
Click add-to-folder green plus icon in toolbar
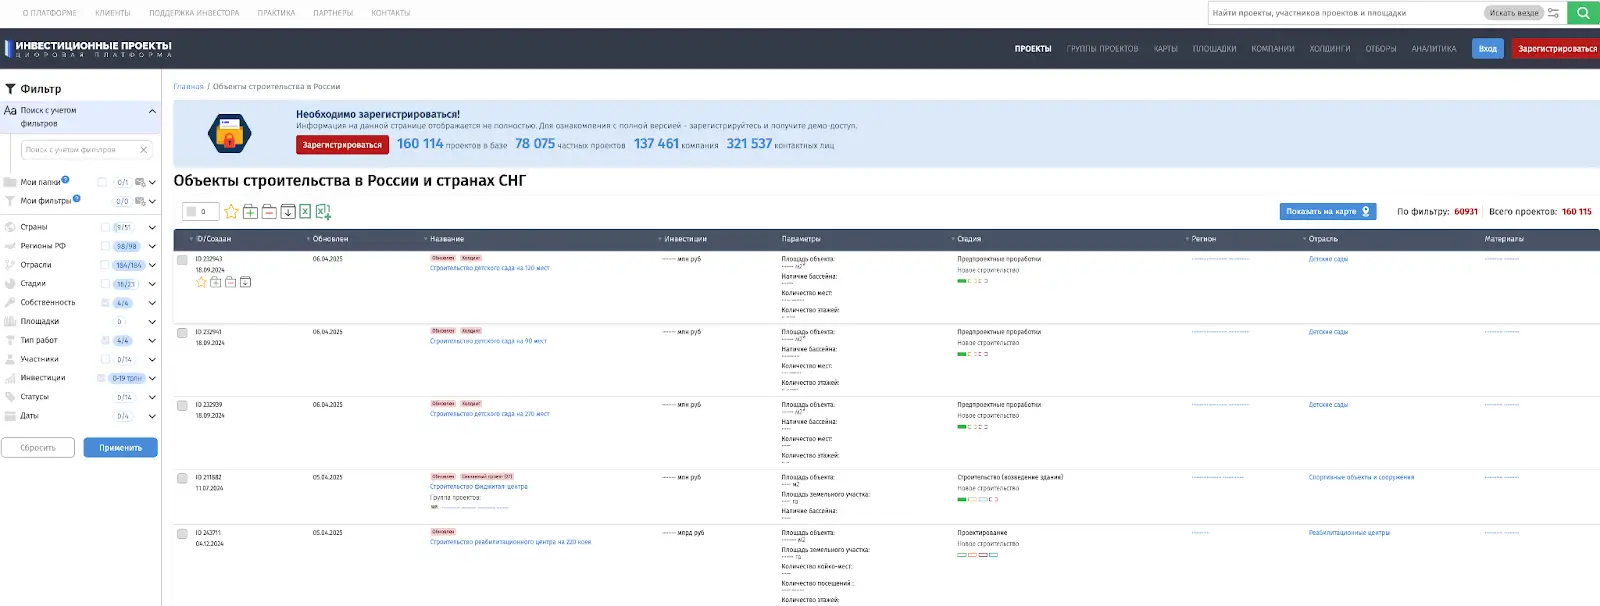tap(250, 212)
